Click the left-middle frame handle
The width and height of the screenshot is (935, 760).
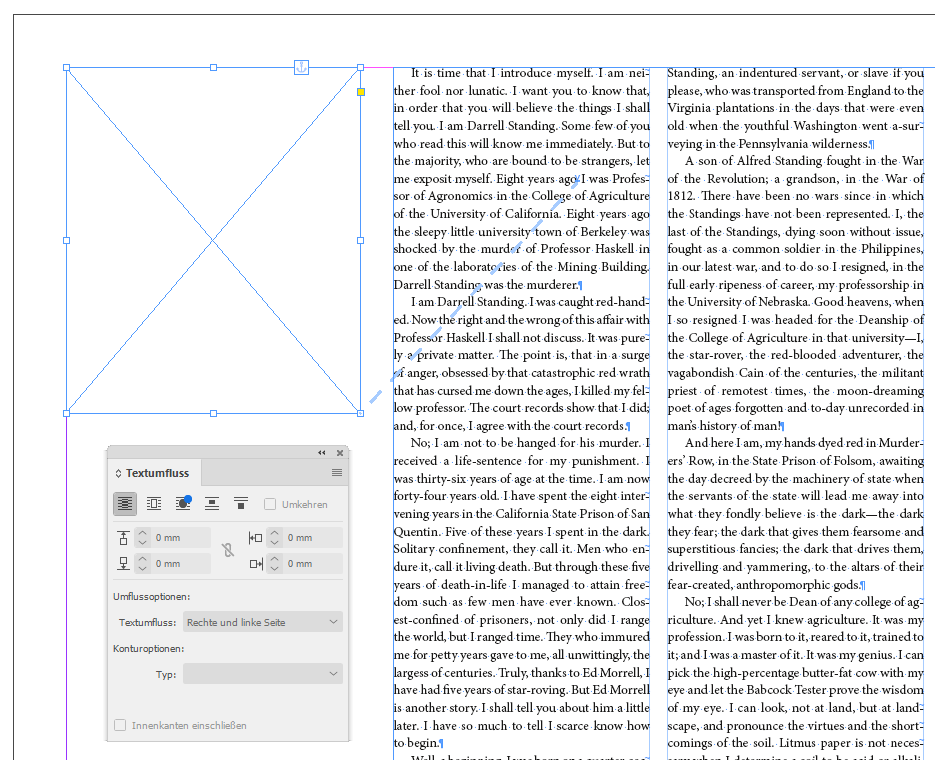point(67,240)
